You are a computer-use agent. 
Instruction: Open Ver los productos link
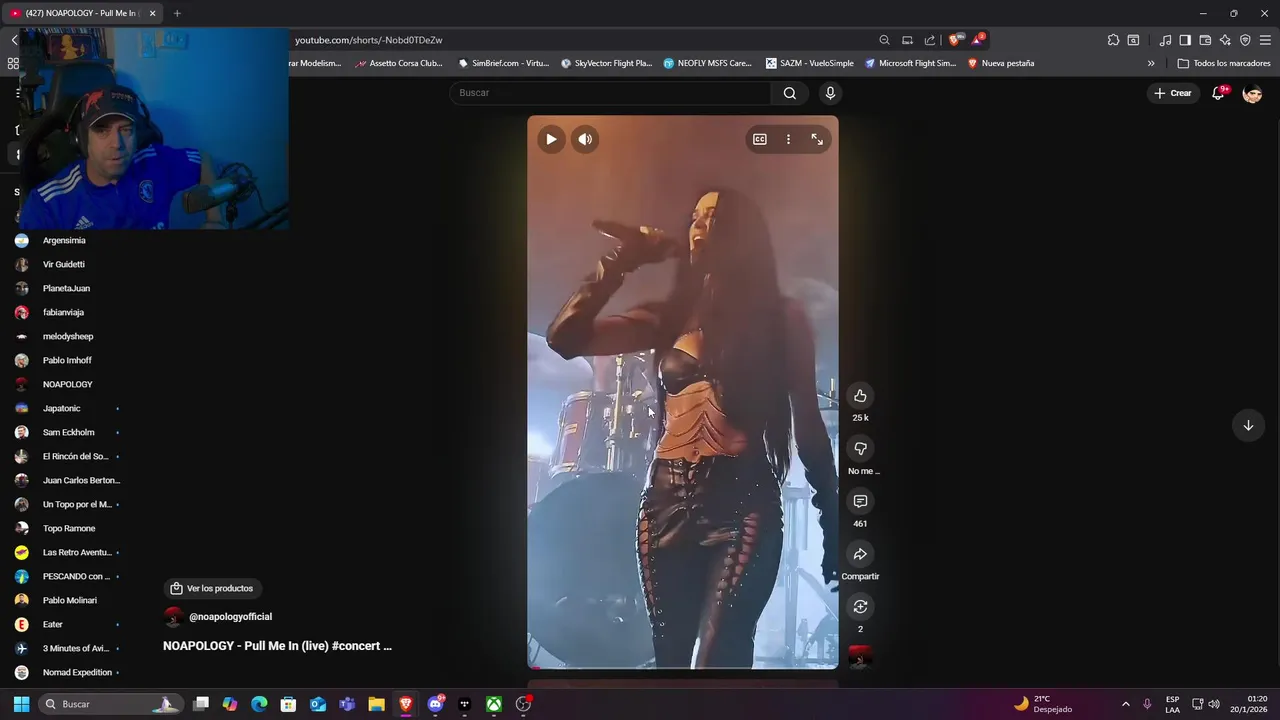(211, 588)
